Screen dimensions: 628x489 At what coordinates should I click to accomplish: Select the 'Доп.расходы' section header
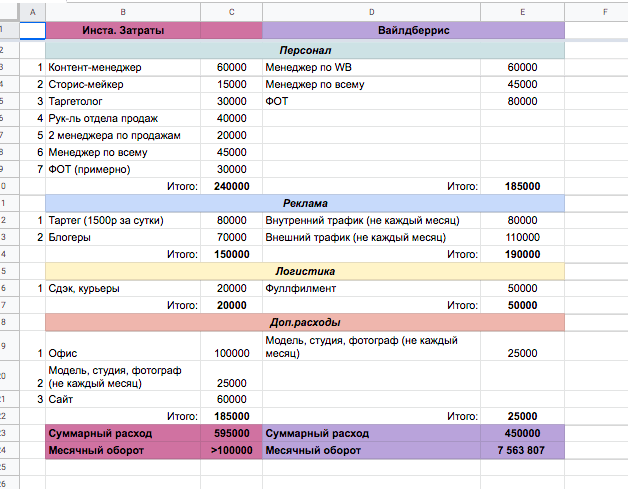[x=305, y=322]
